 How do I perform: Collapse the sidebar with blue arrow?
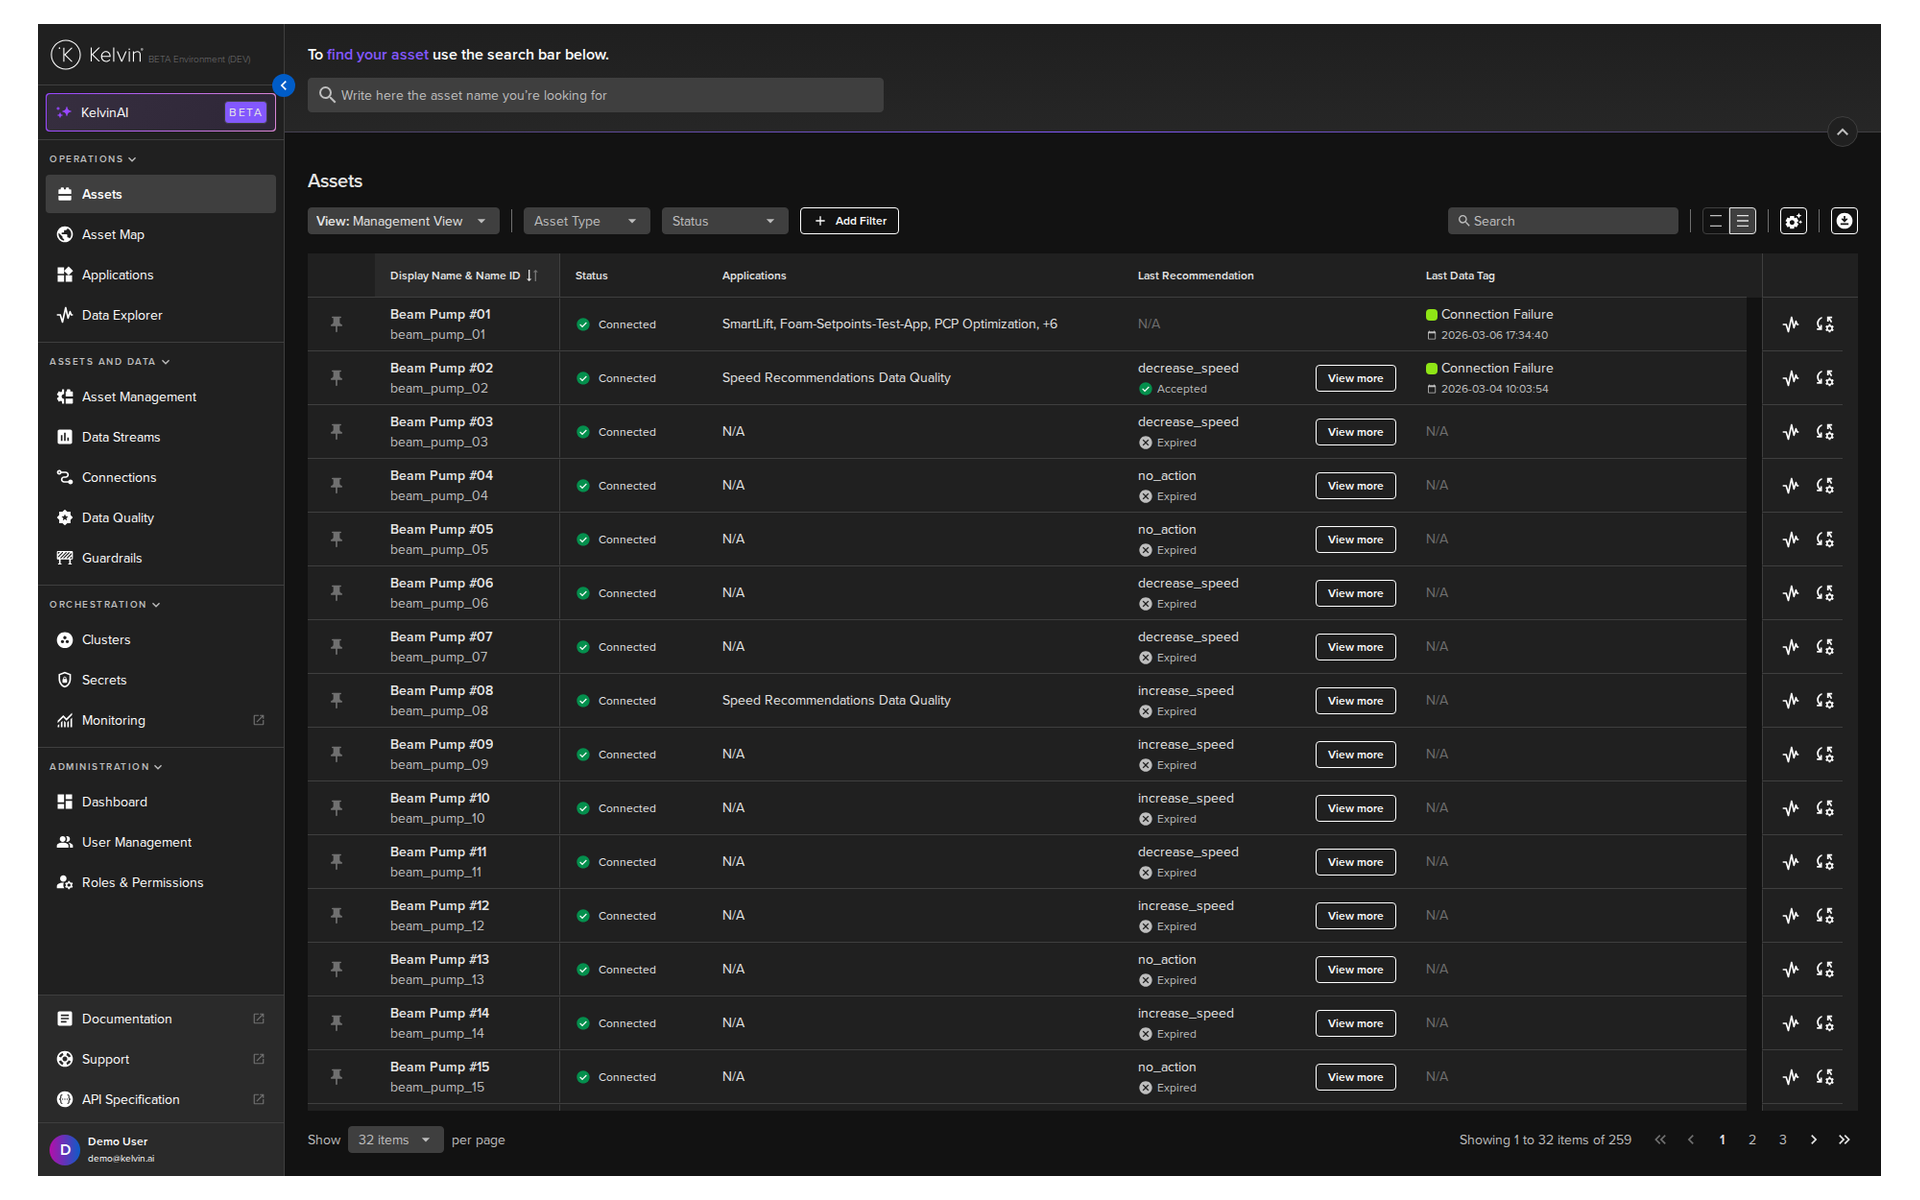pyautogui.click(x=284, y=86)
